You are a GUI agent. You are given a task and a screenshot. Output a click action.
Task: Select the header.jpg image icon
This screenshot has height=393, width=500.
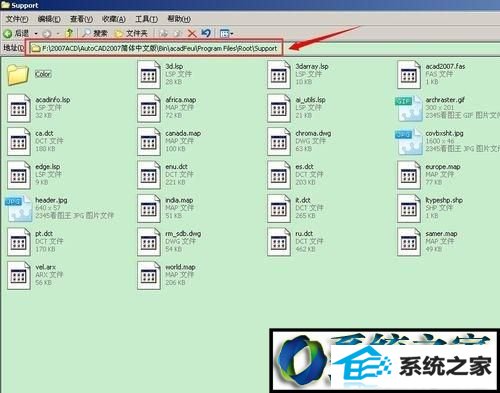19,208
